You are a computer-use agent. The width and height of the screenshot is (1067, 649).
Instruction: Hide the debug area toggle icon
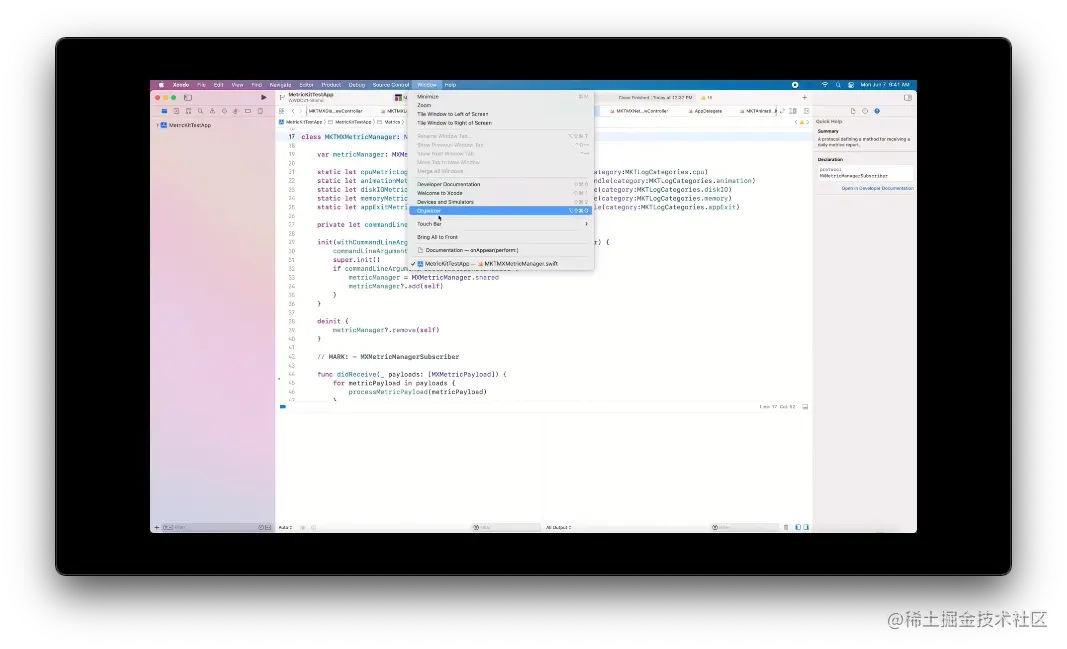805,407
